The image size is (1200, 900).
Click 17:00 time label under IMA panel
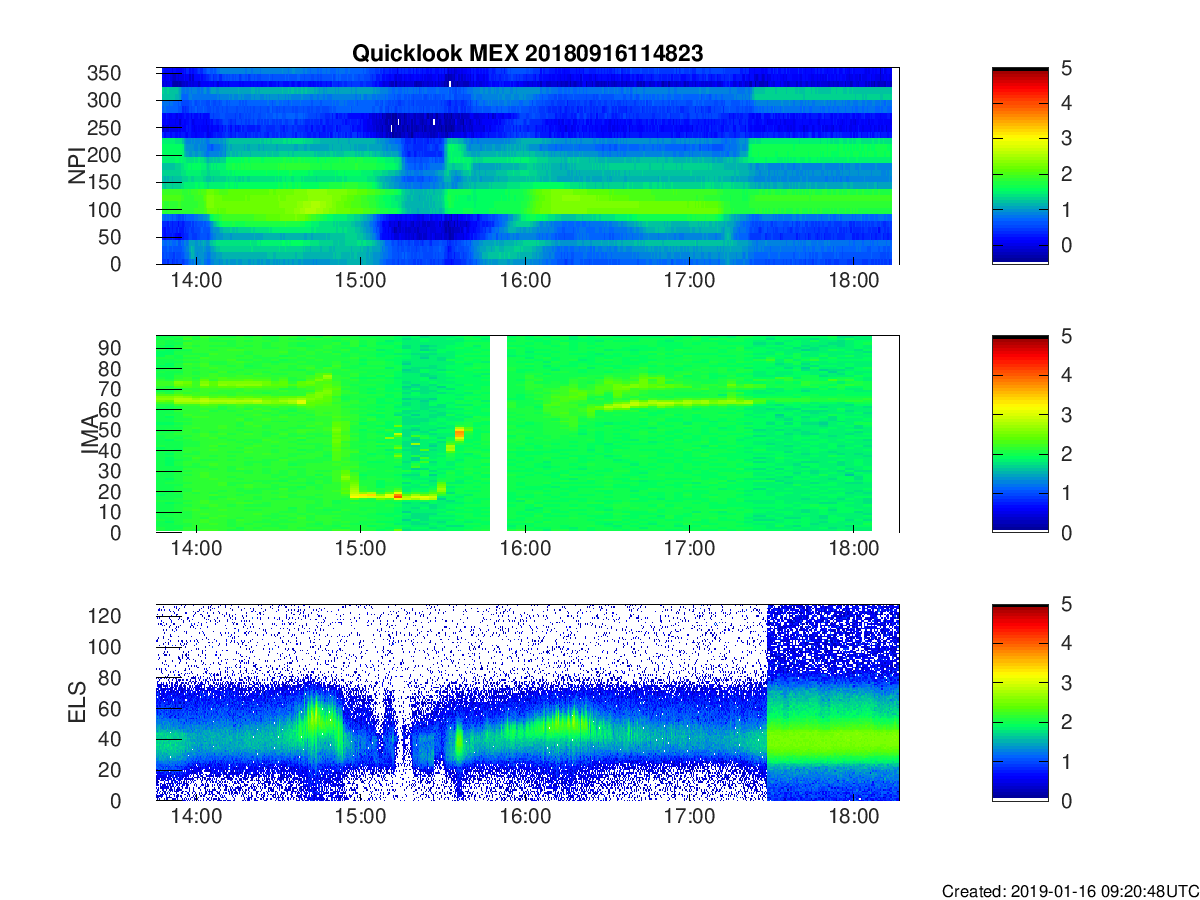689,549
